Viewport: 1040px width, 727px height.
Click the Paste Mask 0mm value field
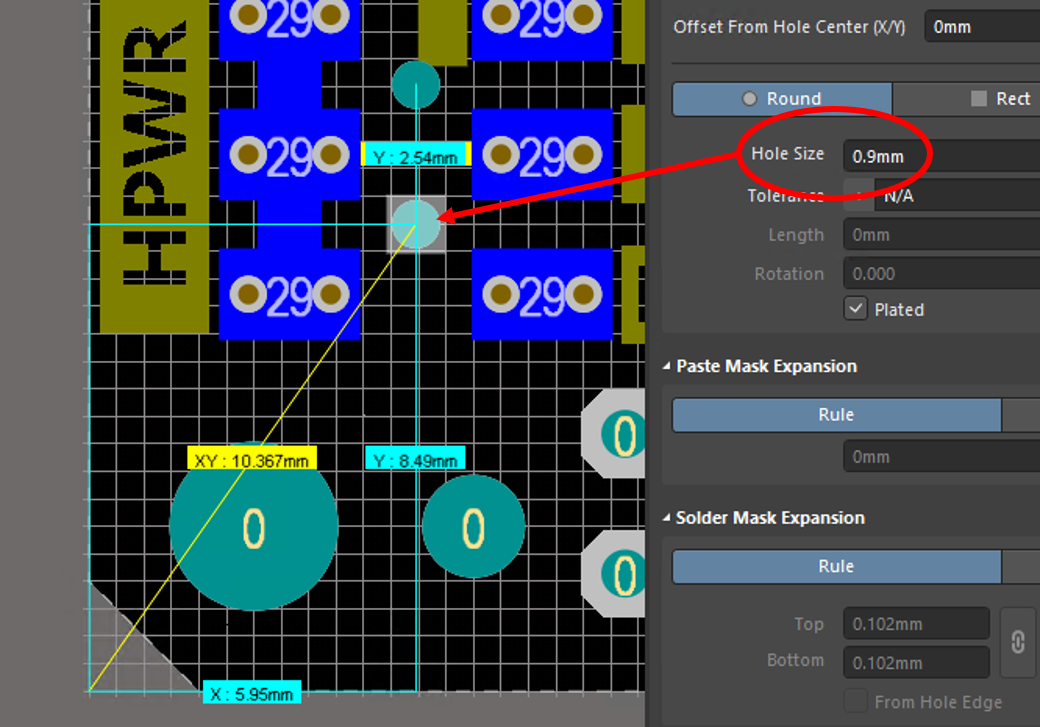941,456
